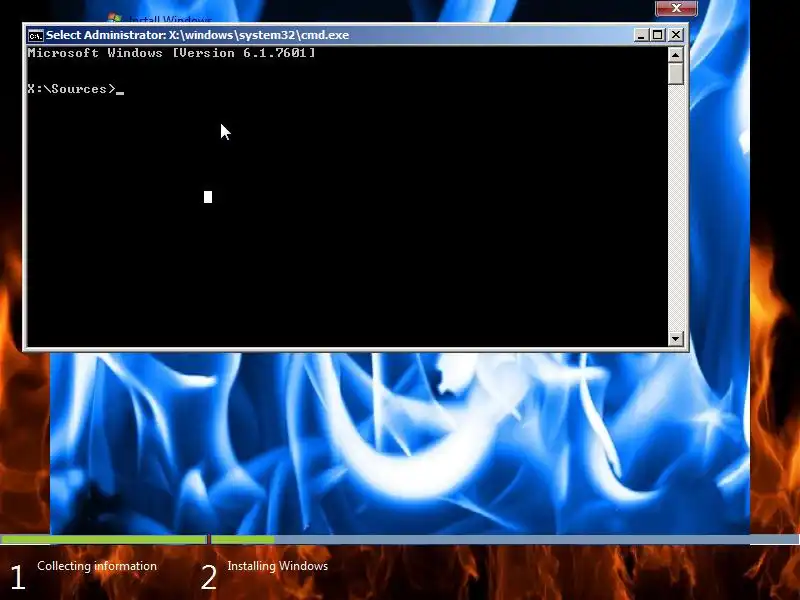This screenshot has width=800, height=600.
Task: Click the Collecting information step label
Action: 97,566
